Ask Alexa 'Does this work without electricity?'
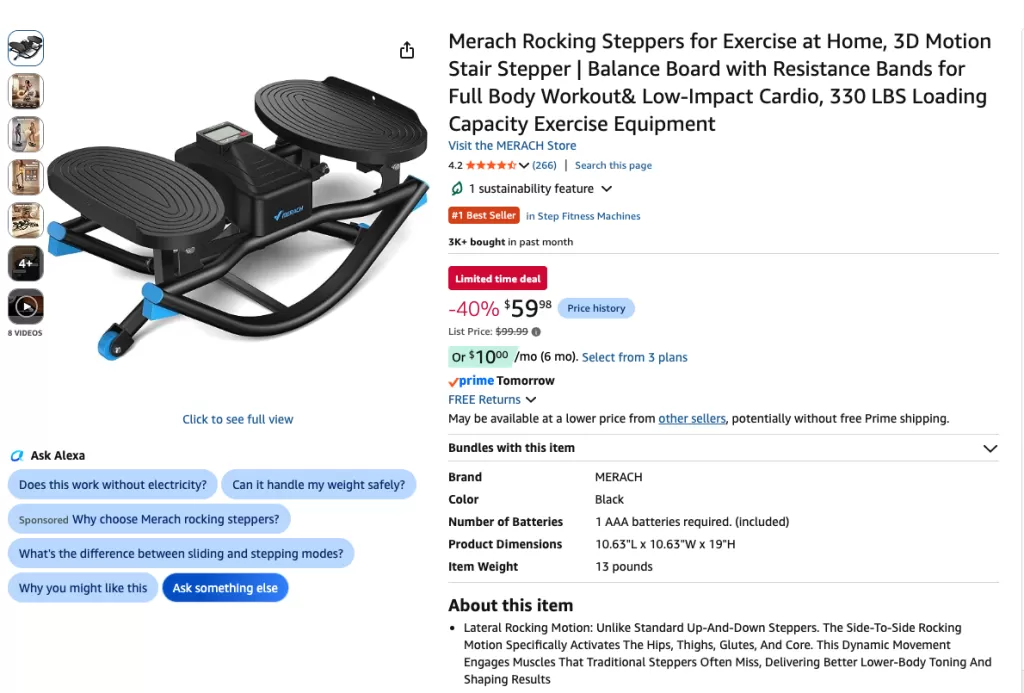The width and height of the screenshot is (1024, 693). tap(112, 485)
